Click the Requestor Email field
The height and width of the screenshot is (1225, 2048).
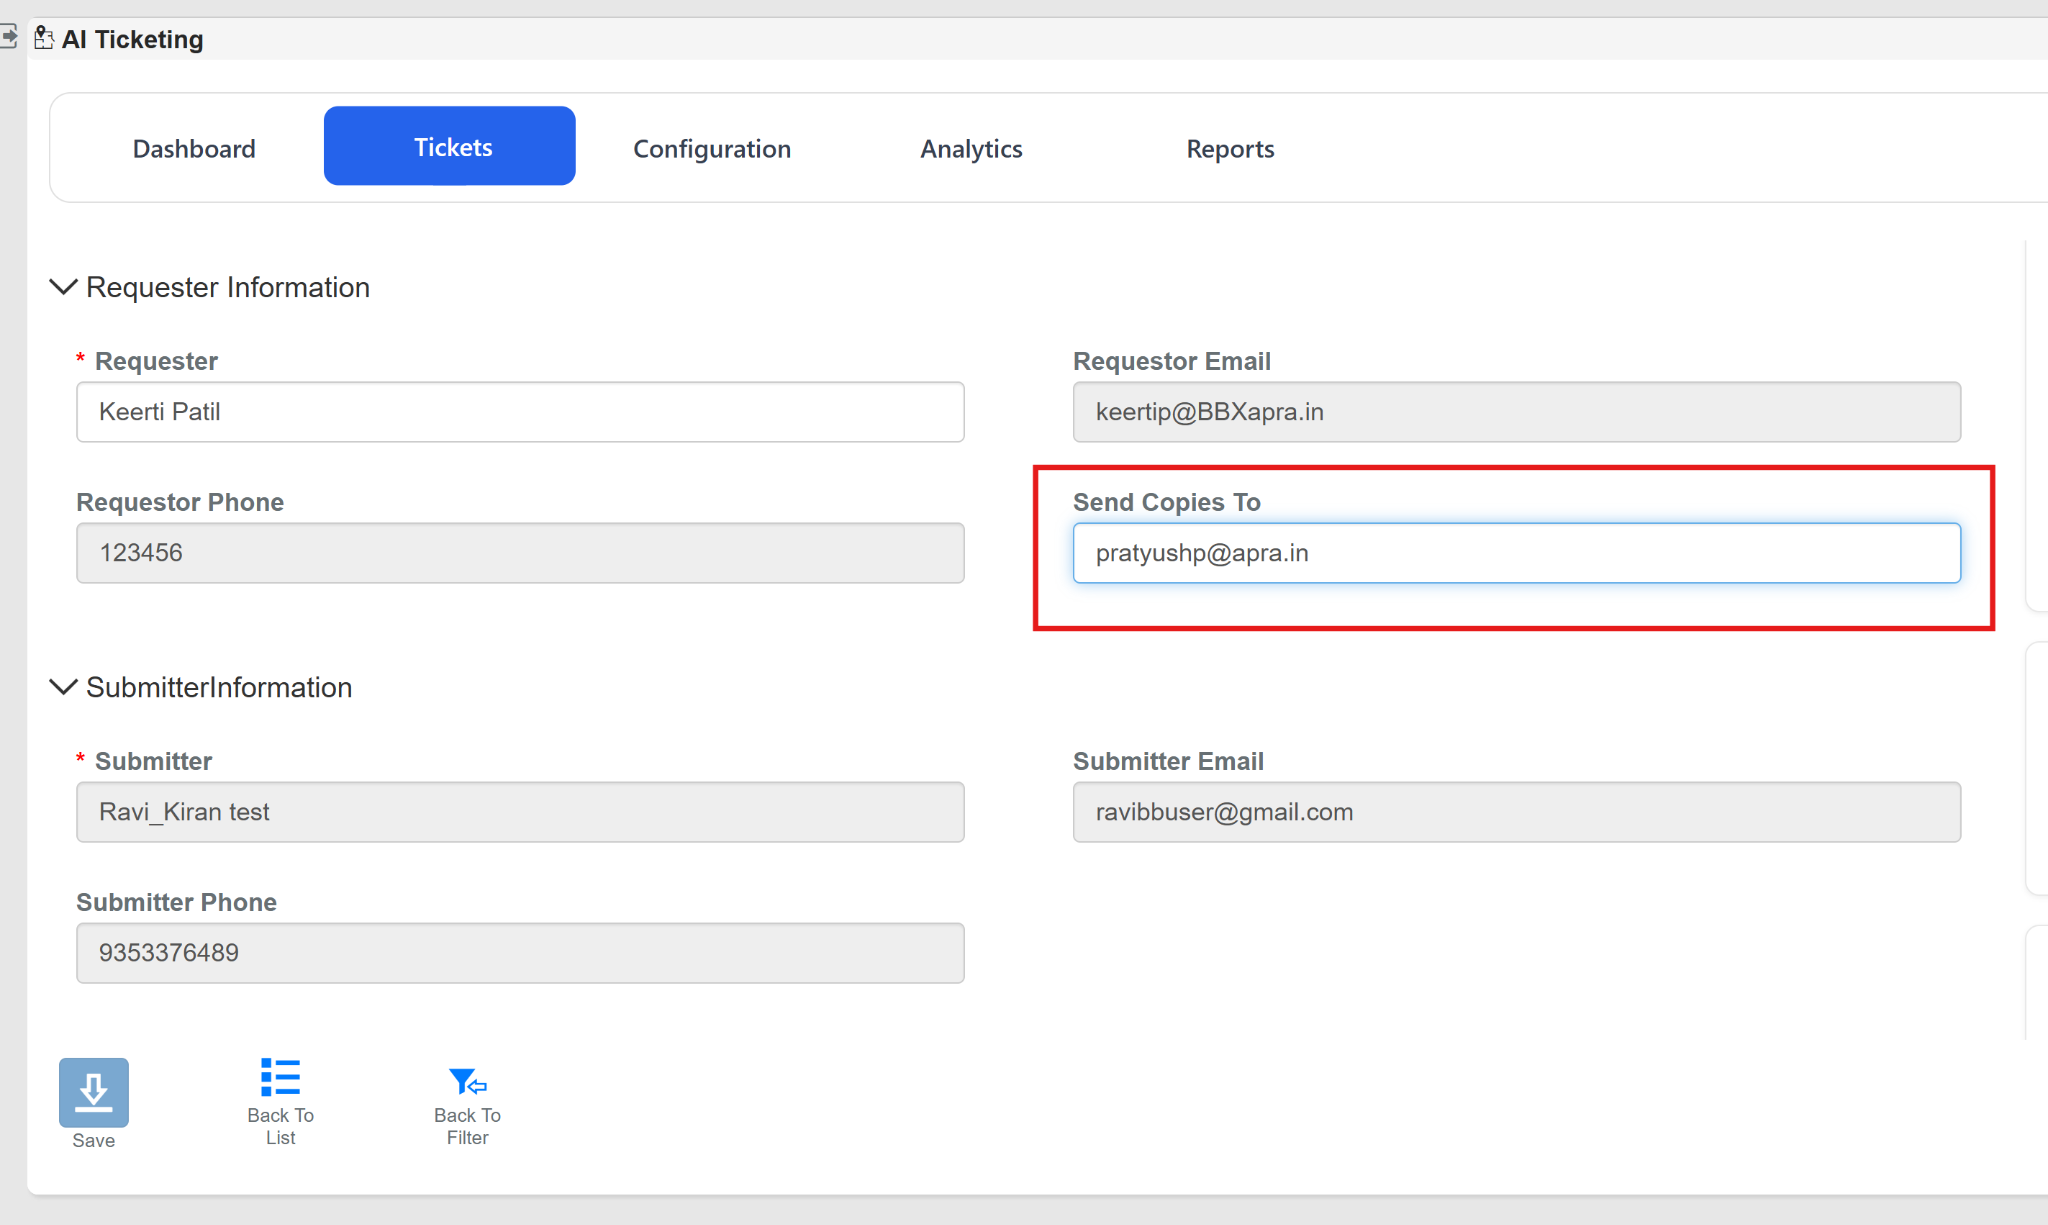click(x=1517, y=412)
